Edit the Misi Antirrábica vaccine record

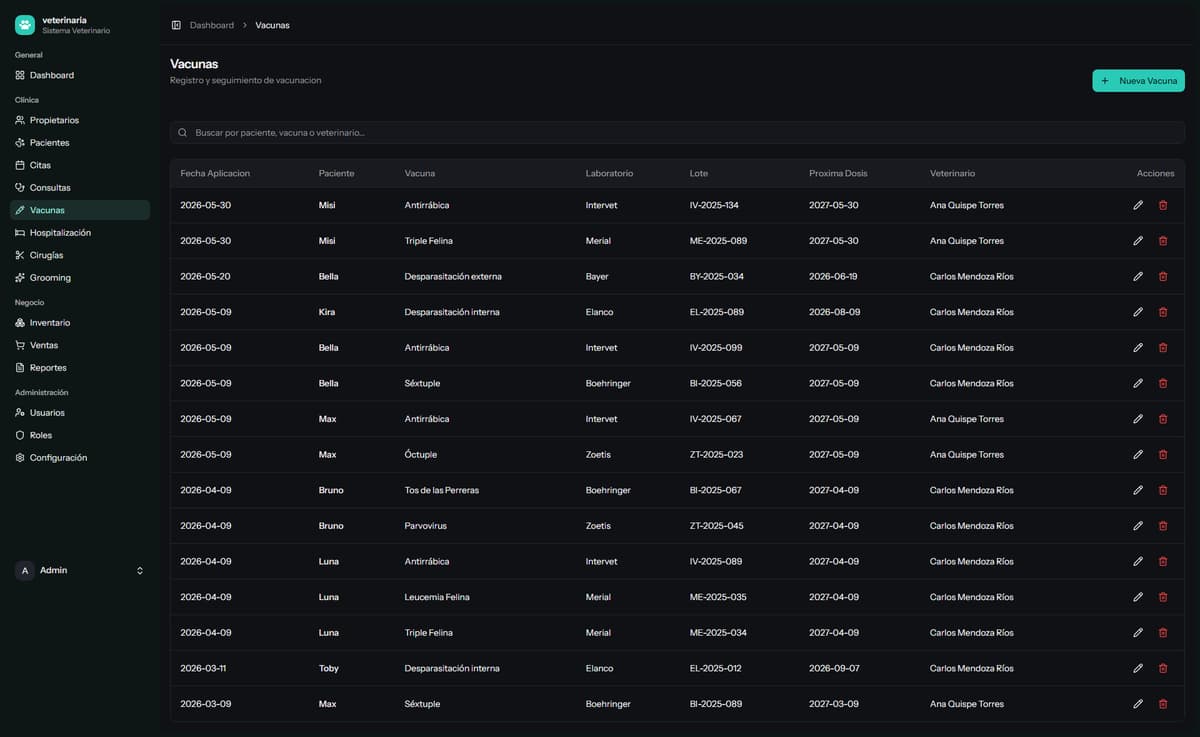click(1138, 205)
